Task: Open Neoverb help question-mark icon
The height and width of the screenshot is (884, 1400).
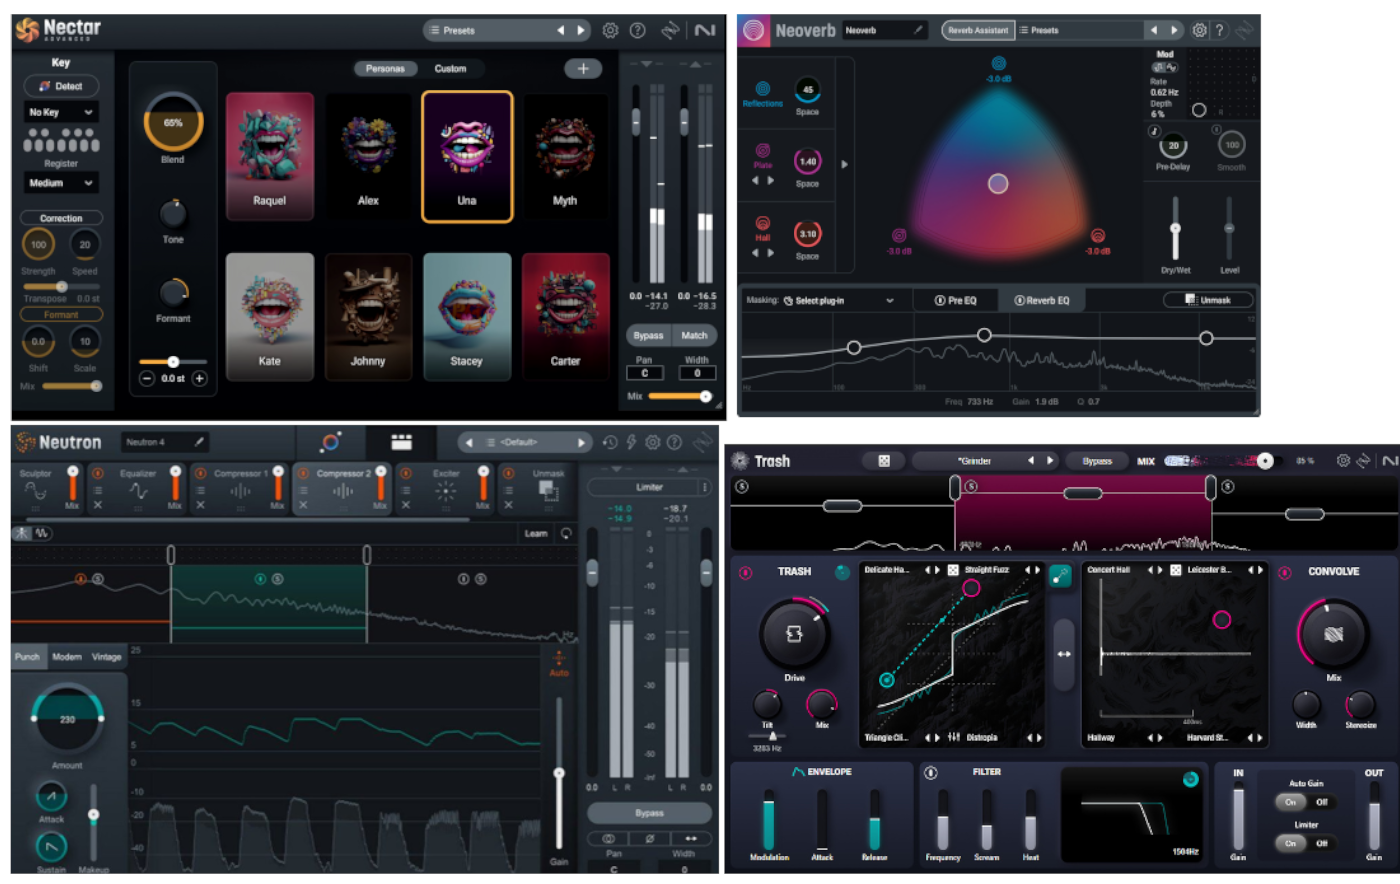Action: click(x=1219, y=30)
